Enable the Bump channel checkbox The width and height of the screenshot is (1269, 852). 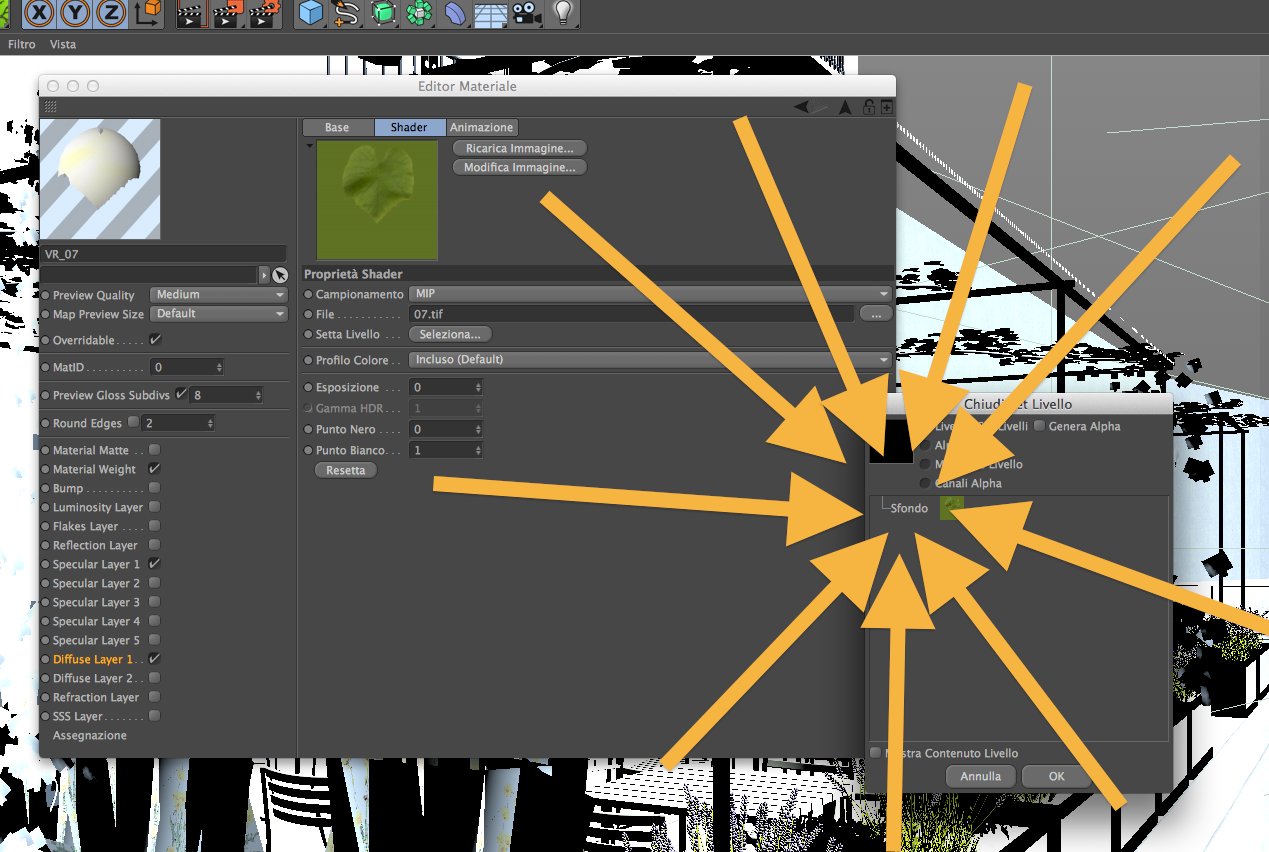[155, 488]
